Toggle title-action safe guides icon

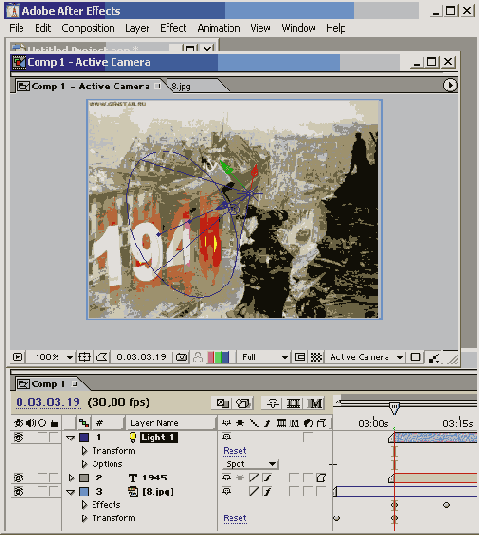[x=84, y=357]
